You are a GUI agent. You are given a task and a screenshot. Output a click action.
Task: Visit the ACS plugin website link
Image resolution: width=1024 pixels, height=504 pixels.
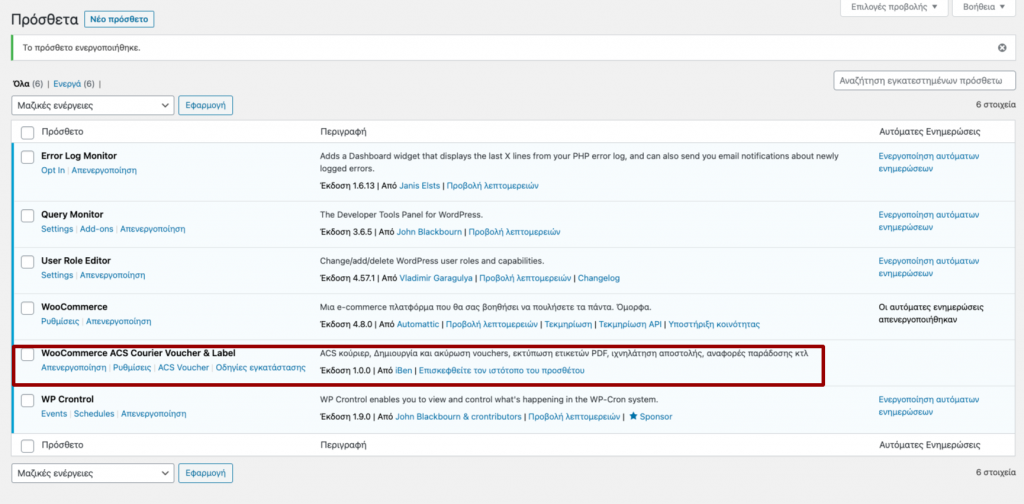pyautogui.click(x=502, y=370)
